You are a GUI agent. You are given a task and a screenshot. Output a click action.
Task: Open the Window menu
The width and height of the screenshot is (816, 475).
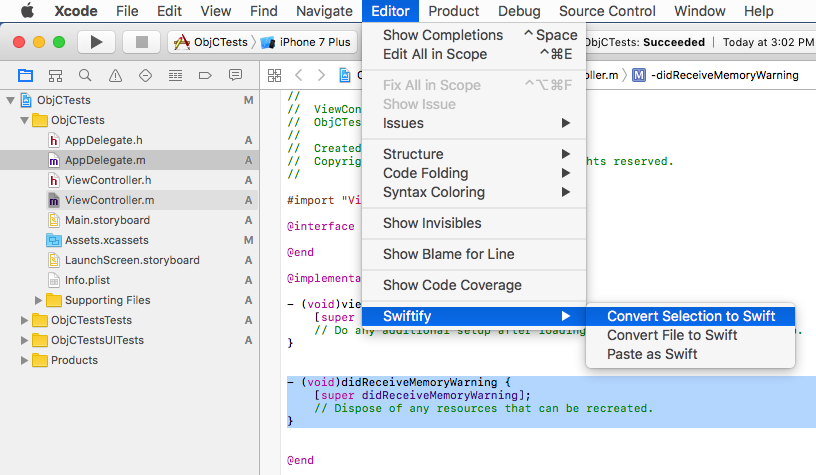pos(699,11)
